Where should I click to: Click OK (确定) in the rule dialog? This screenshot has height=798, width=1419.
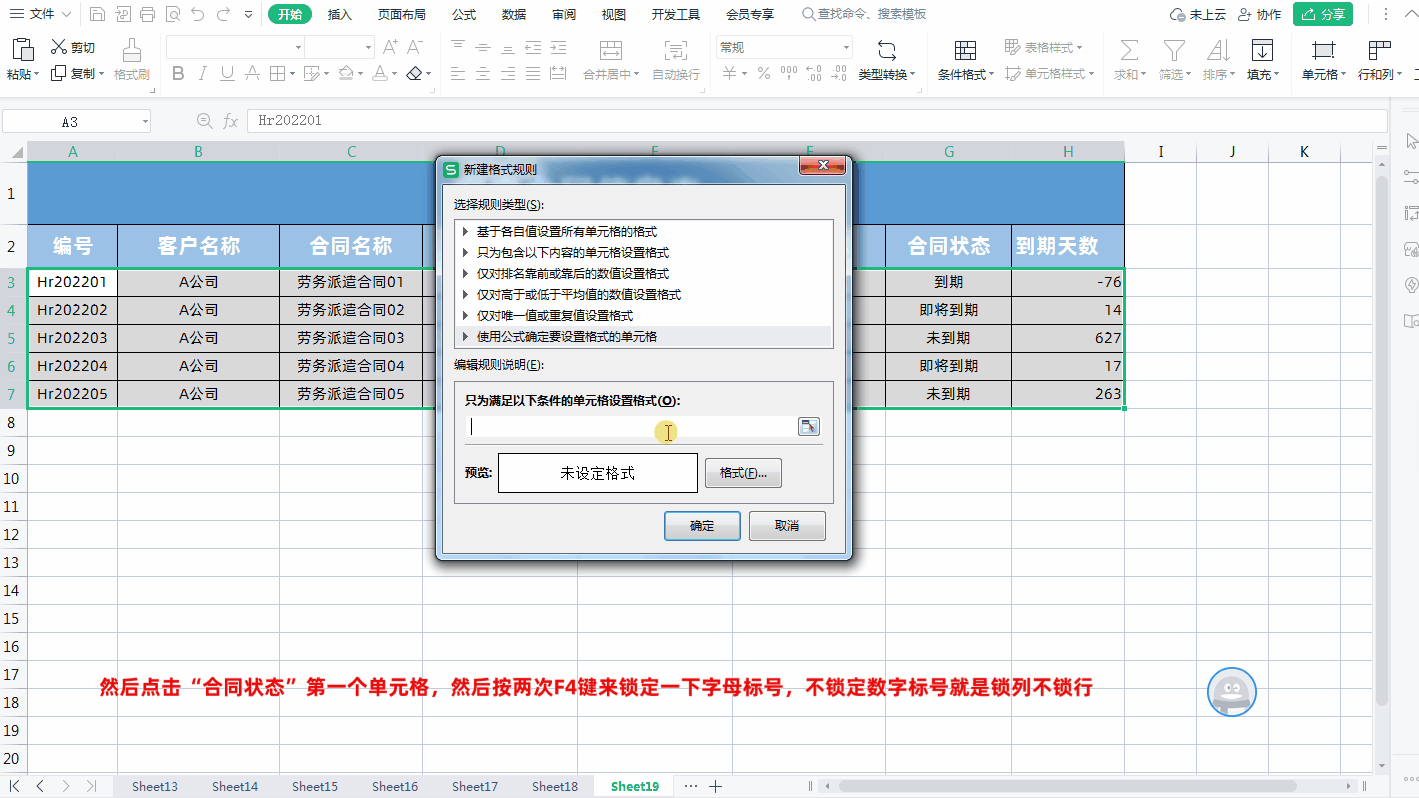tap(702, 525)
